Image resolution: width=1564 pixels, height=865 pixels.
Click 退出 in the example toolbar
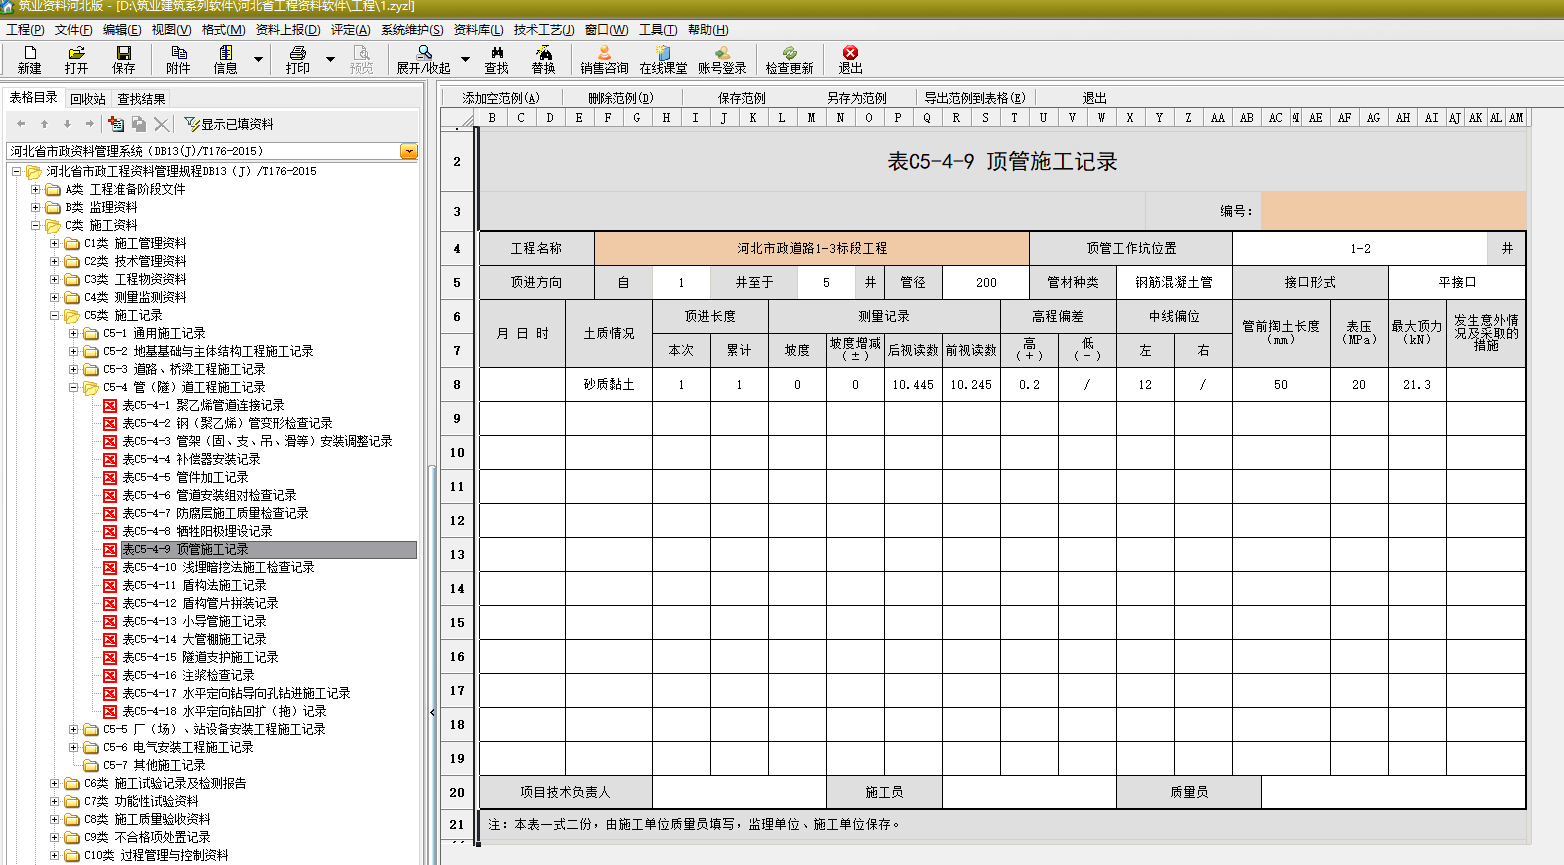click(1095, 98)
